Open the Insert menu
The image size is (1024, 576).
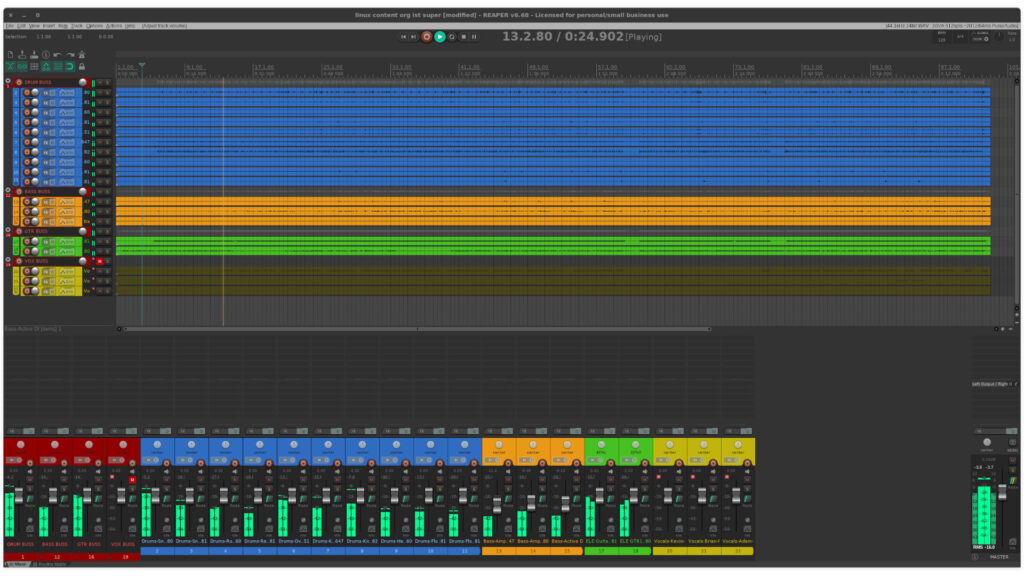click(x=49, y=26)
